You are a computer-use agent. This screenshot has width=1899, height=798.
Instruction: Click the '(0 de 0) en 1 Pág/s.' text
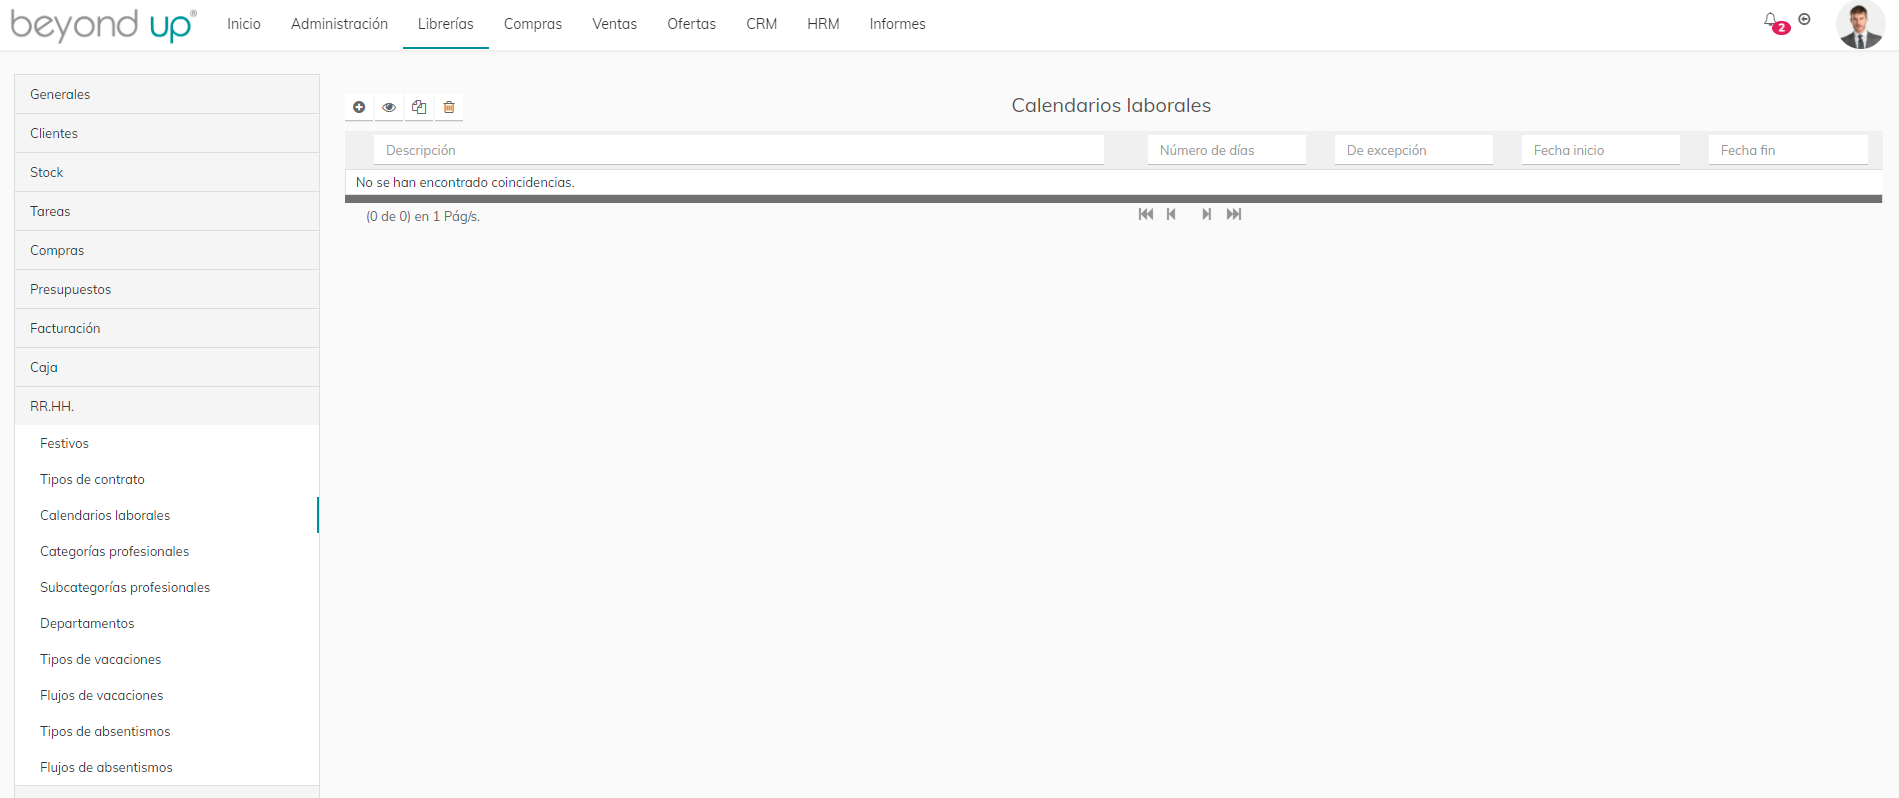pos(423,216)
